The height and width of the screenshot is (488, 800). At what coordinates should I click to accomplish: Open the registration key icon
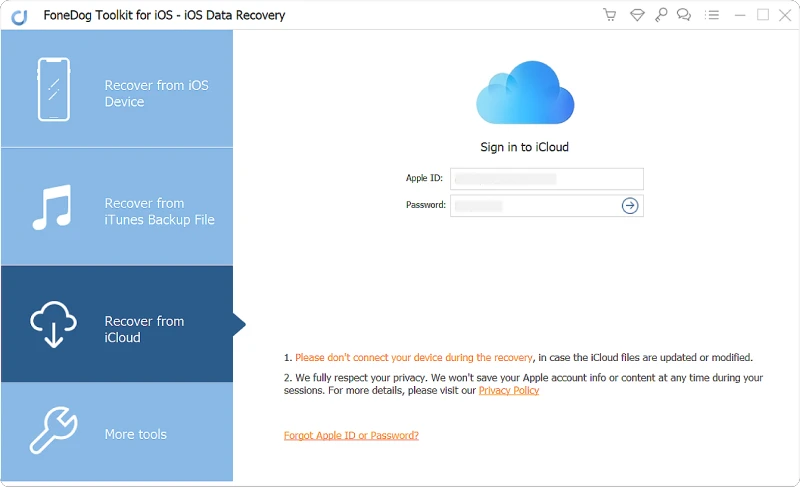pyautogui.click(x=661, y=15)
